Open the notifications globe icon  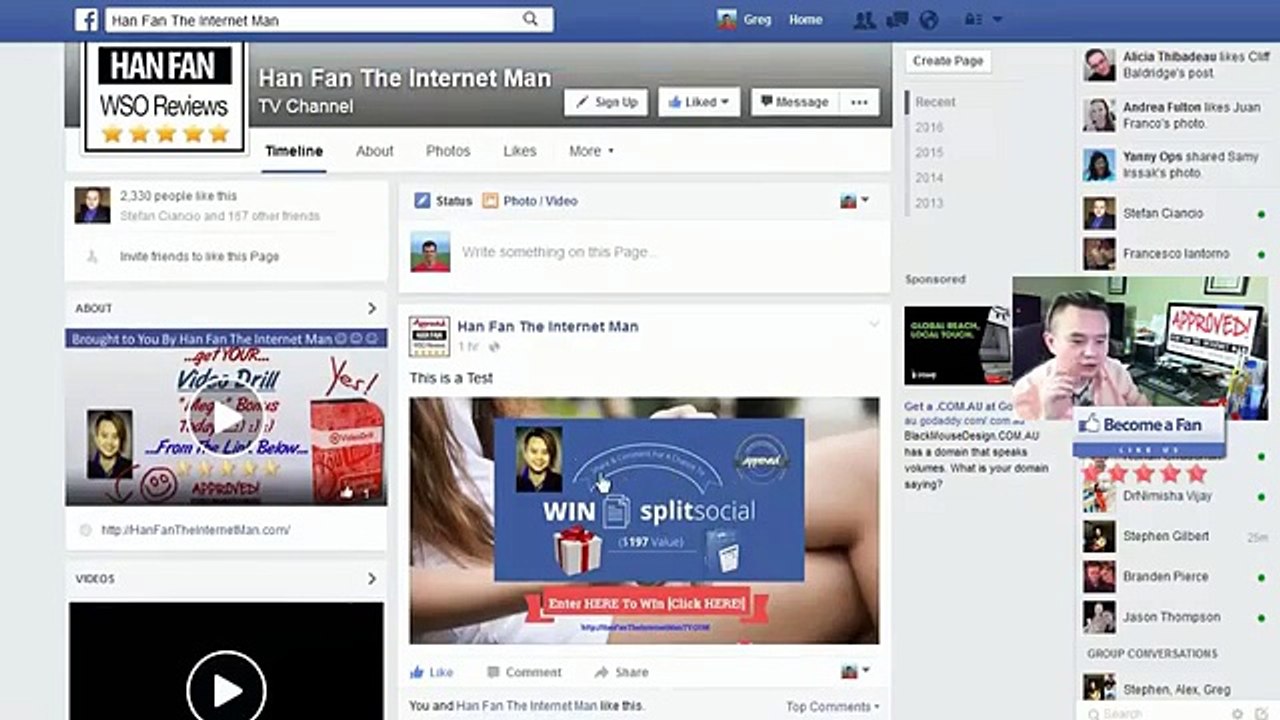click(929, 20)
